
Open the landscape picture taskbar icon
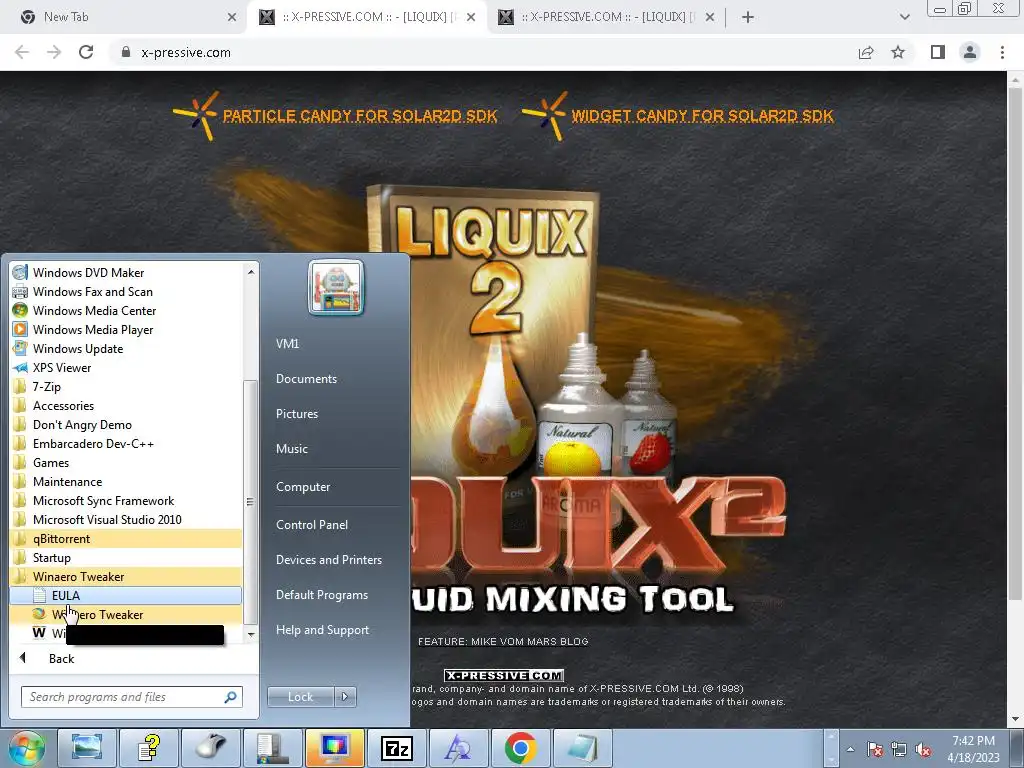[x=87, y=748]
